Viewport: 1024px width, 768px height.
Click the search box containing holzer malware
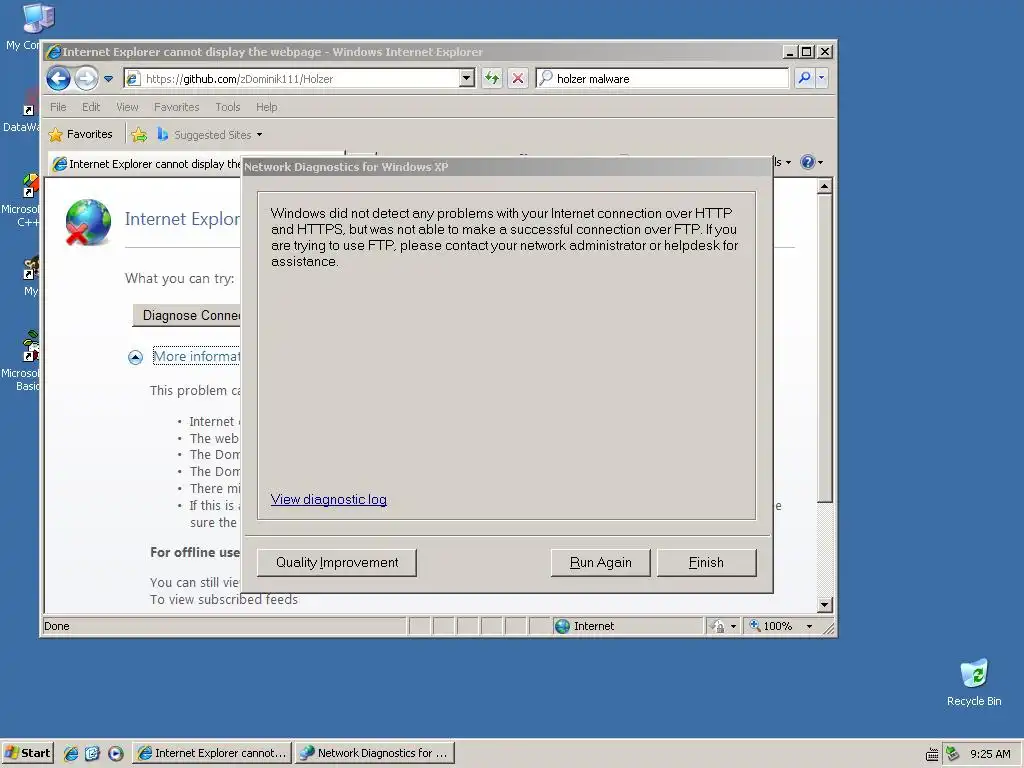[662, 79]
